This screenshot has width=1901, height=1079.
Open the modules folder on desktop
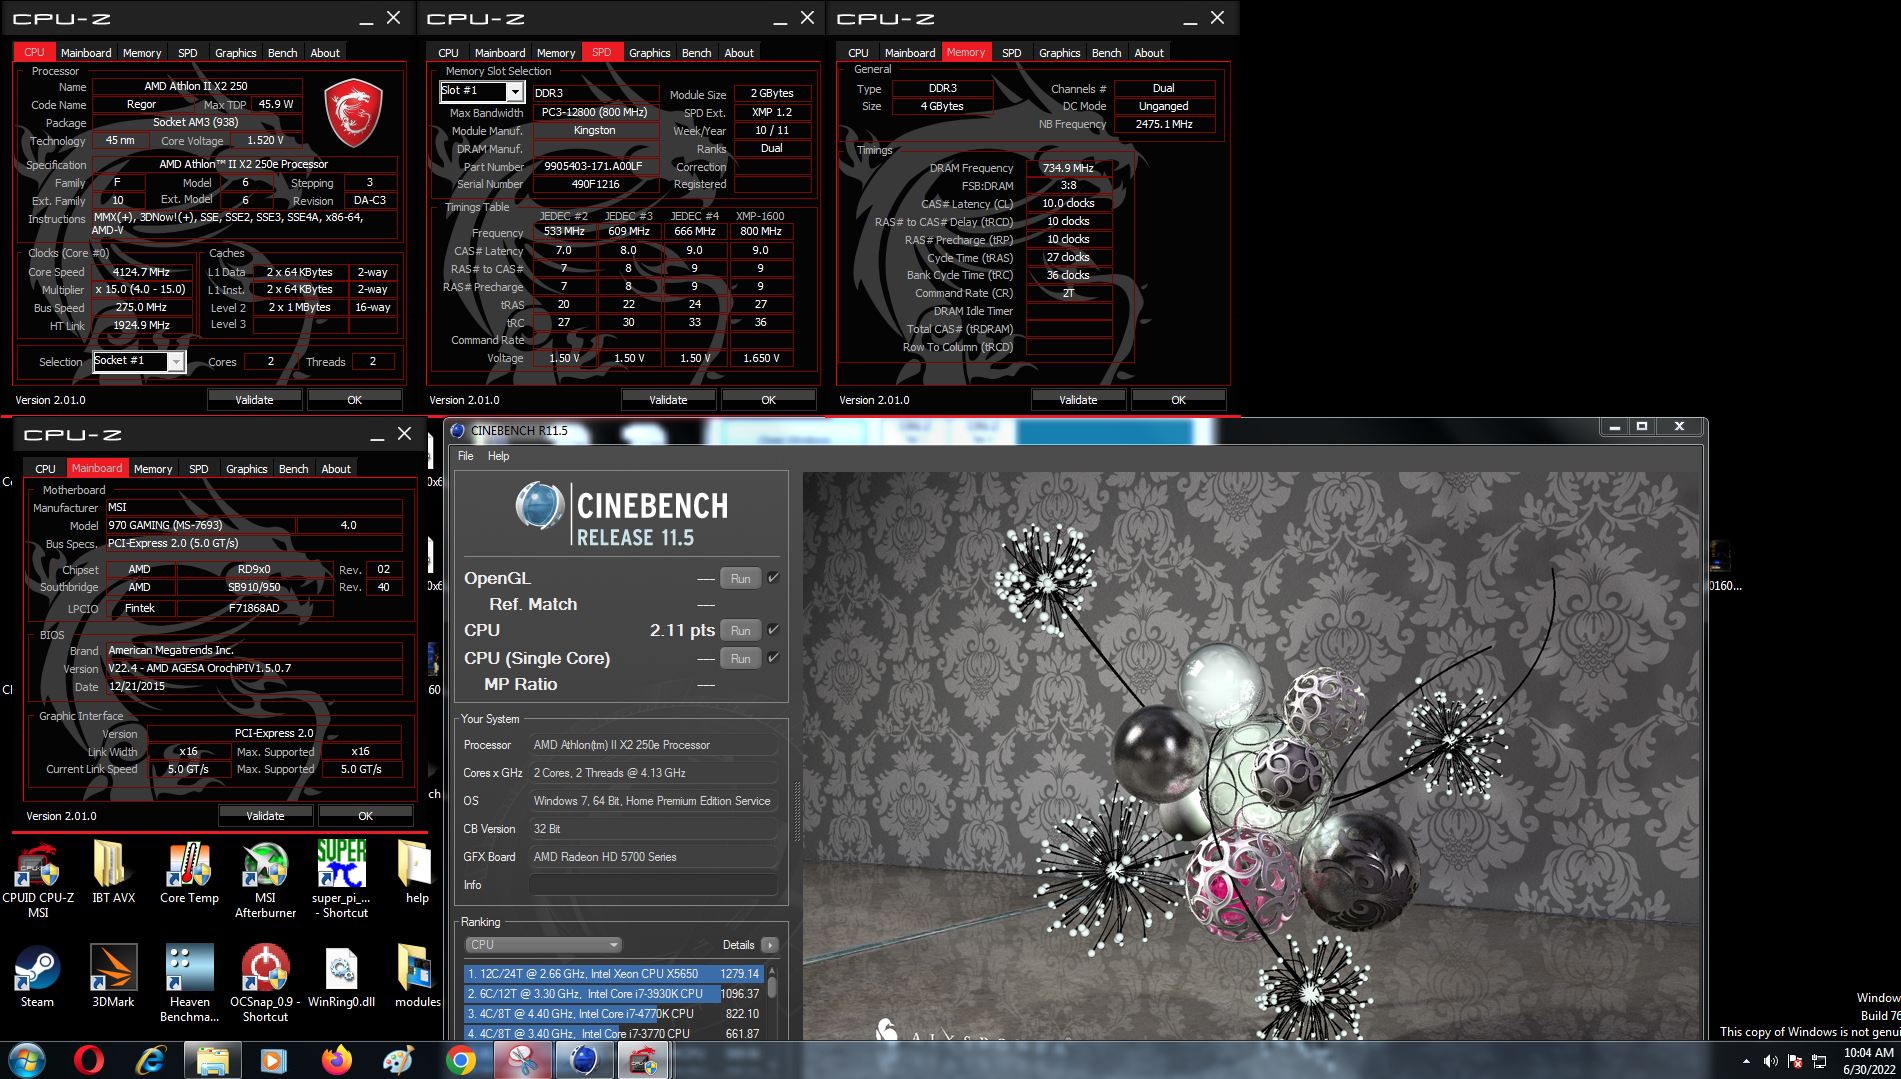pos(416,976)
